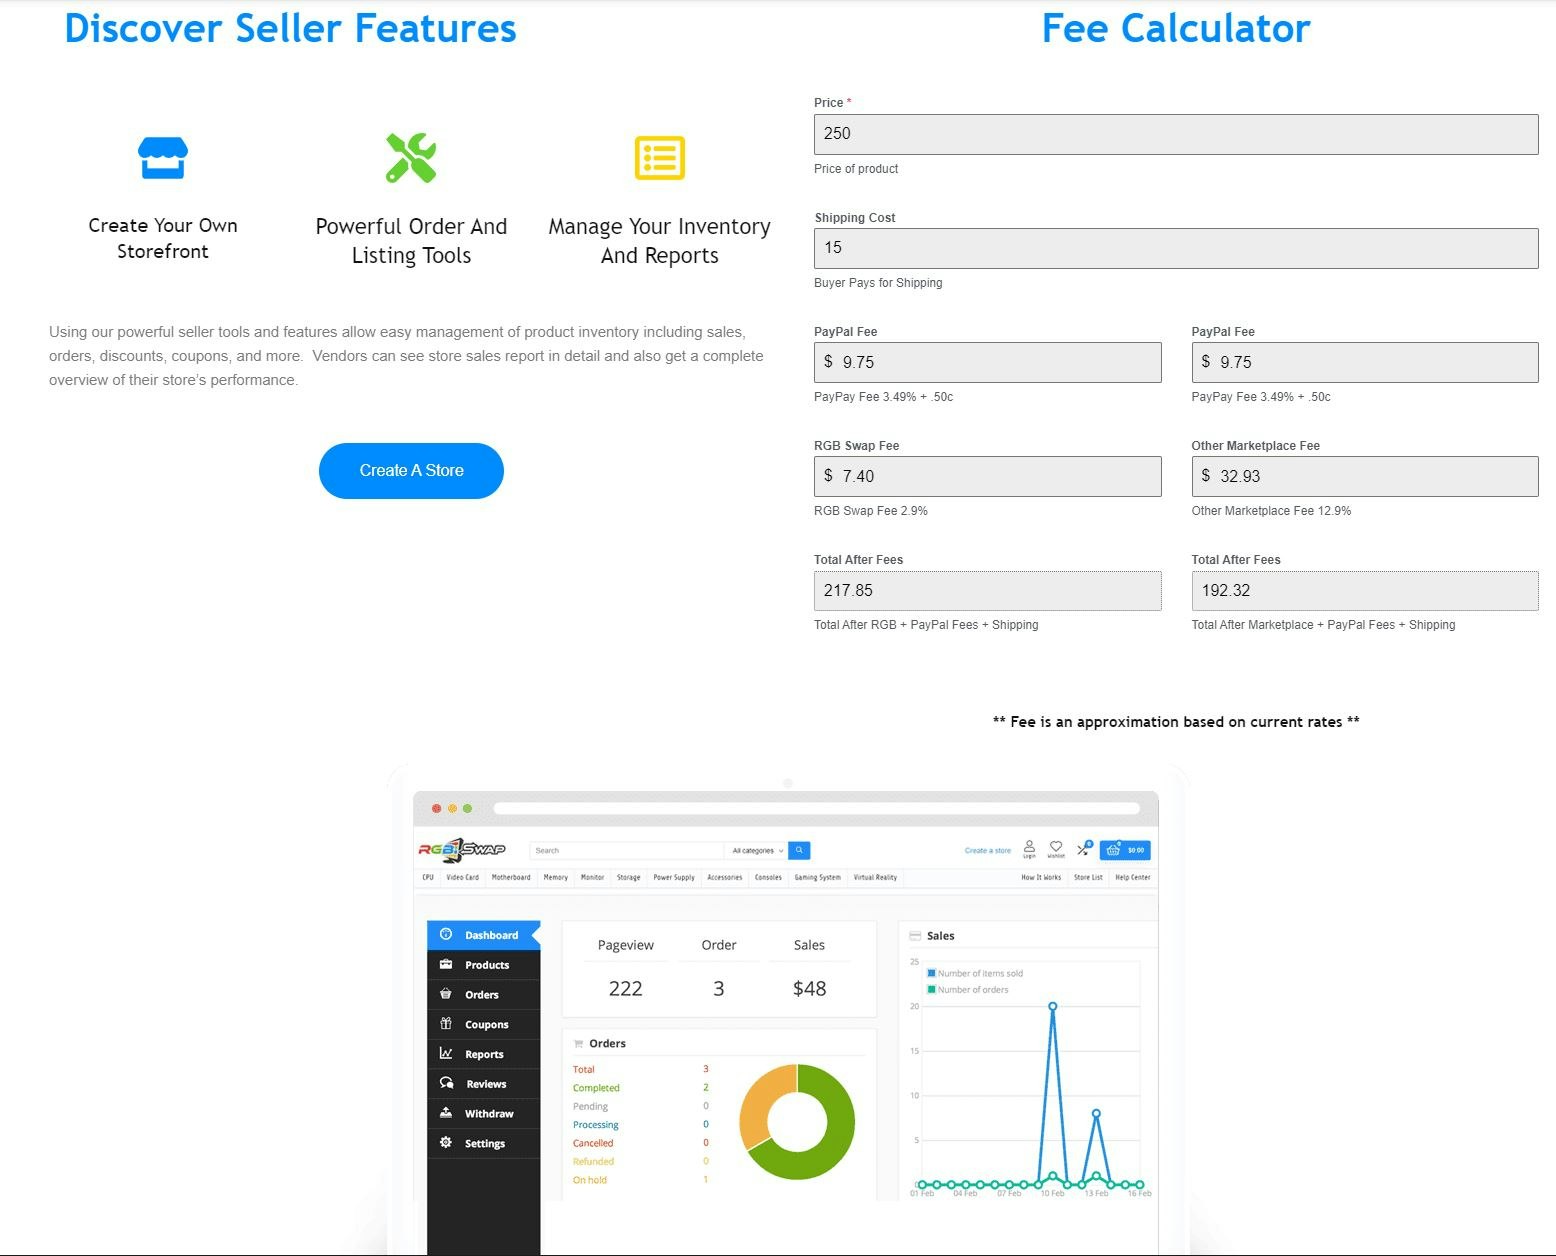Click the Total After Fees field showing 217.85
The width and height of the screenshot is (1556, 1256).
pos(988,590)
